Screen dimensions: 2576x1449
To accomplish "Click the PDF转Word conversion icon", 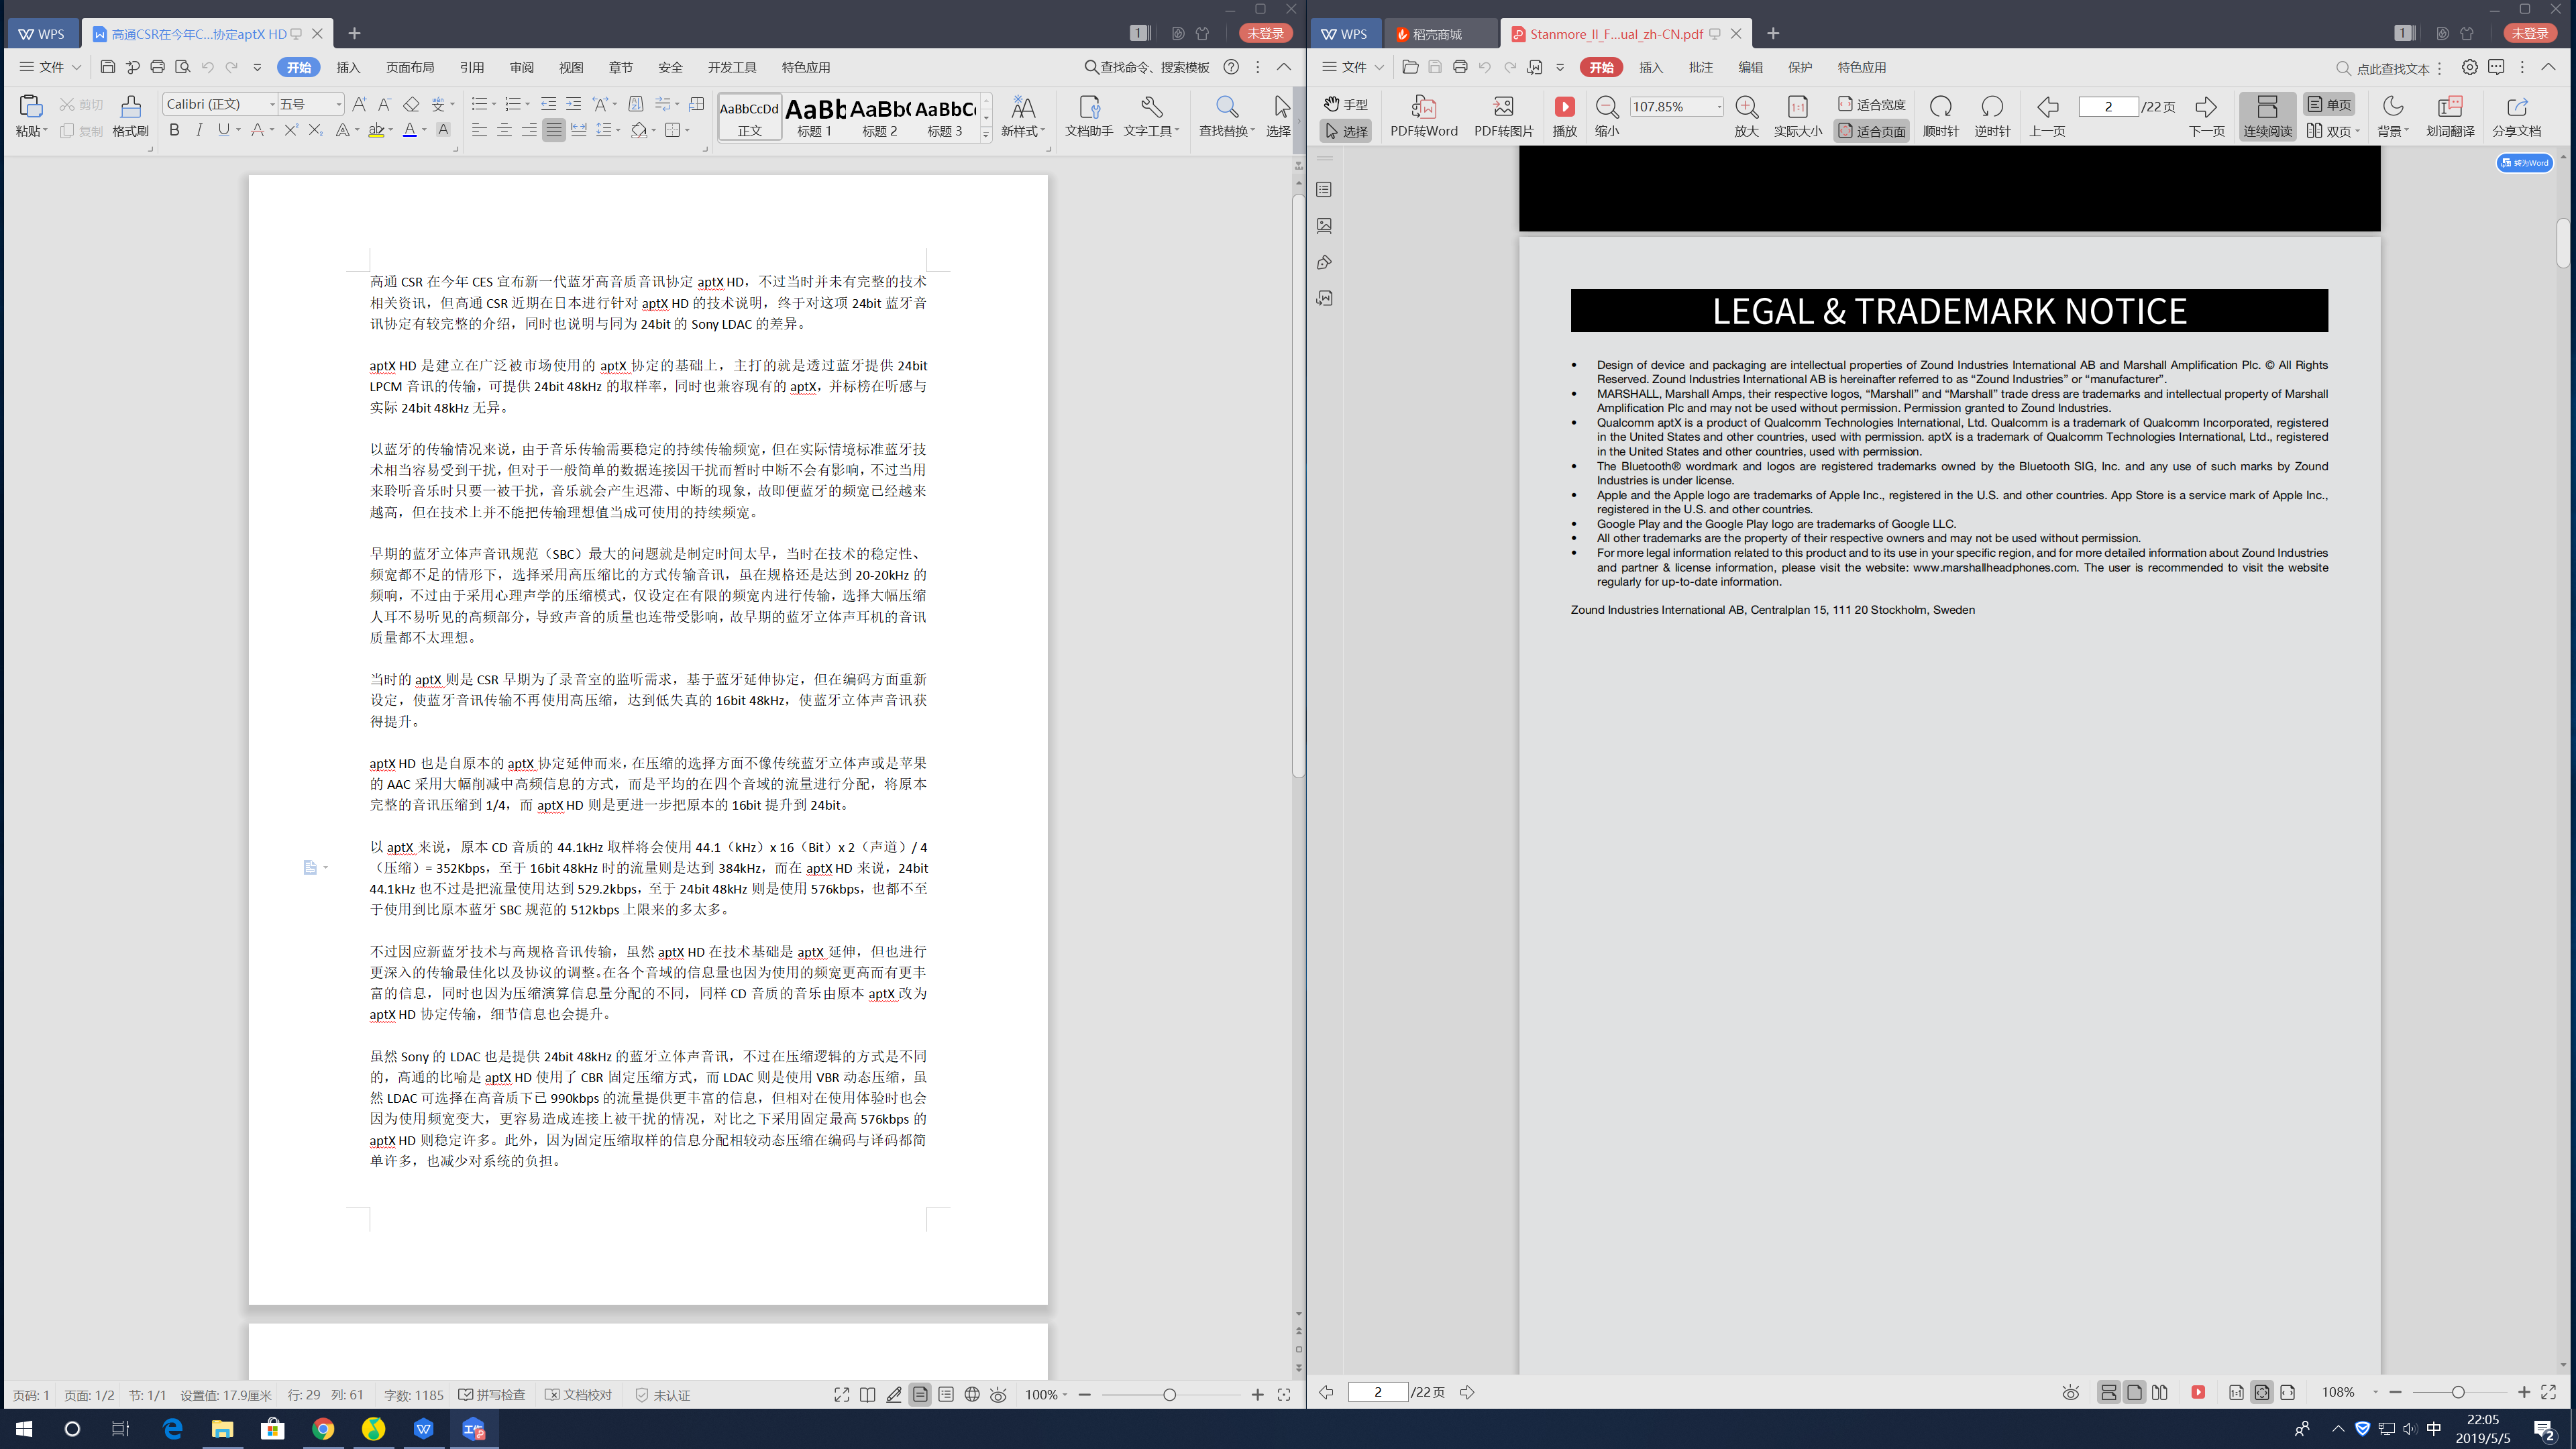I will 1423,107.
